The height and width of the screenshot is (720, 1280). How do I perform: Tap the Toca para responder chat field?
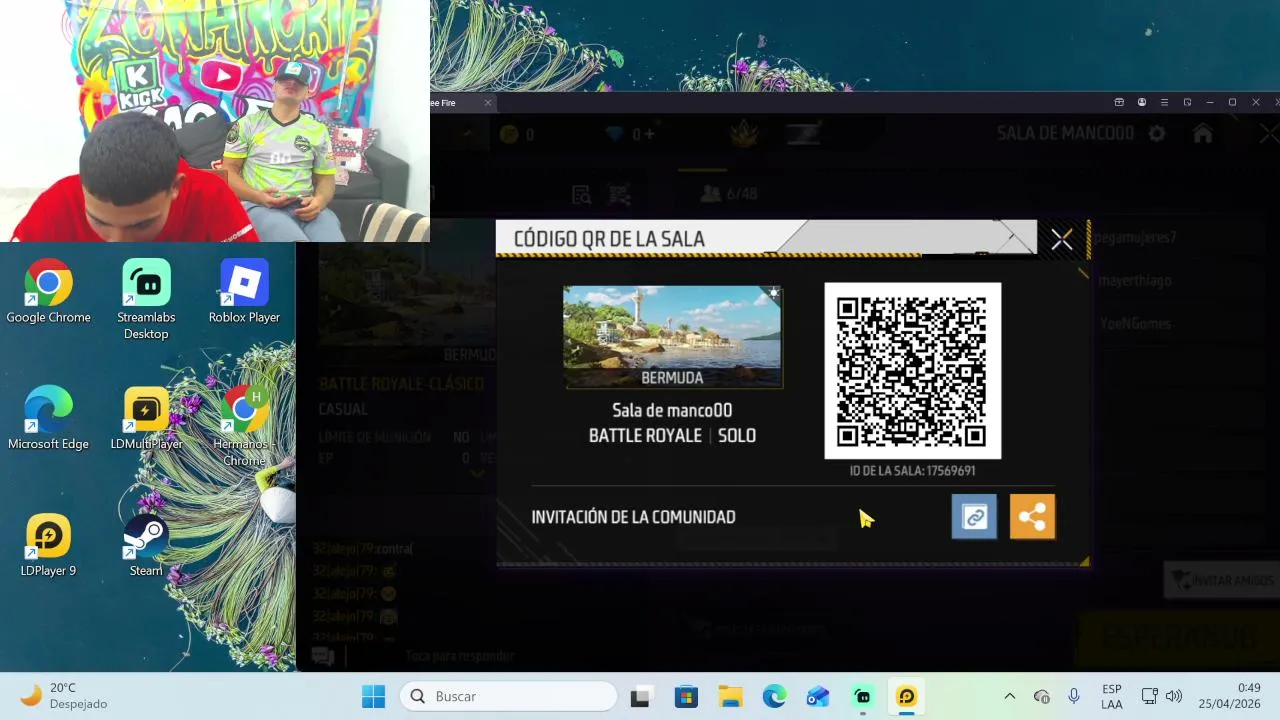coord(460,656)
